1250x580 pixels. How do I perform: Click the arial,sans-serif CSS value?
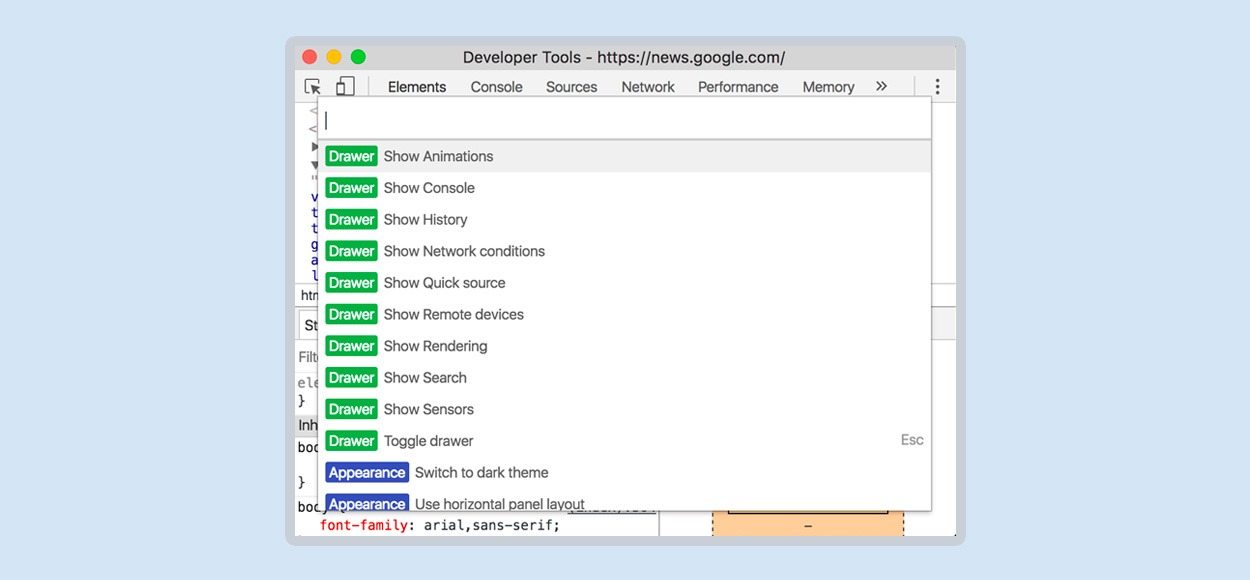click(x=489, y=525)
